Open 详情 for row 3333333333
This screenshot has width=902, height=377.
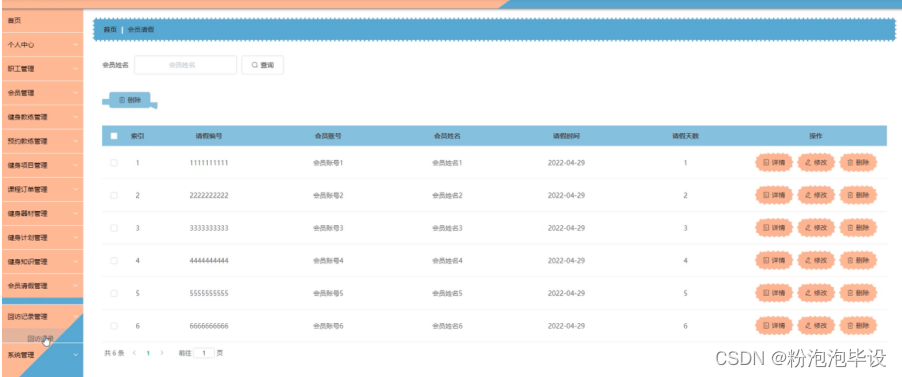click(774, 228)
